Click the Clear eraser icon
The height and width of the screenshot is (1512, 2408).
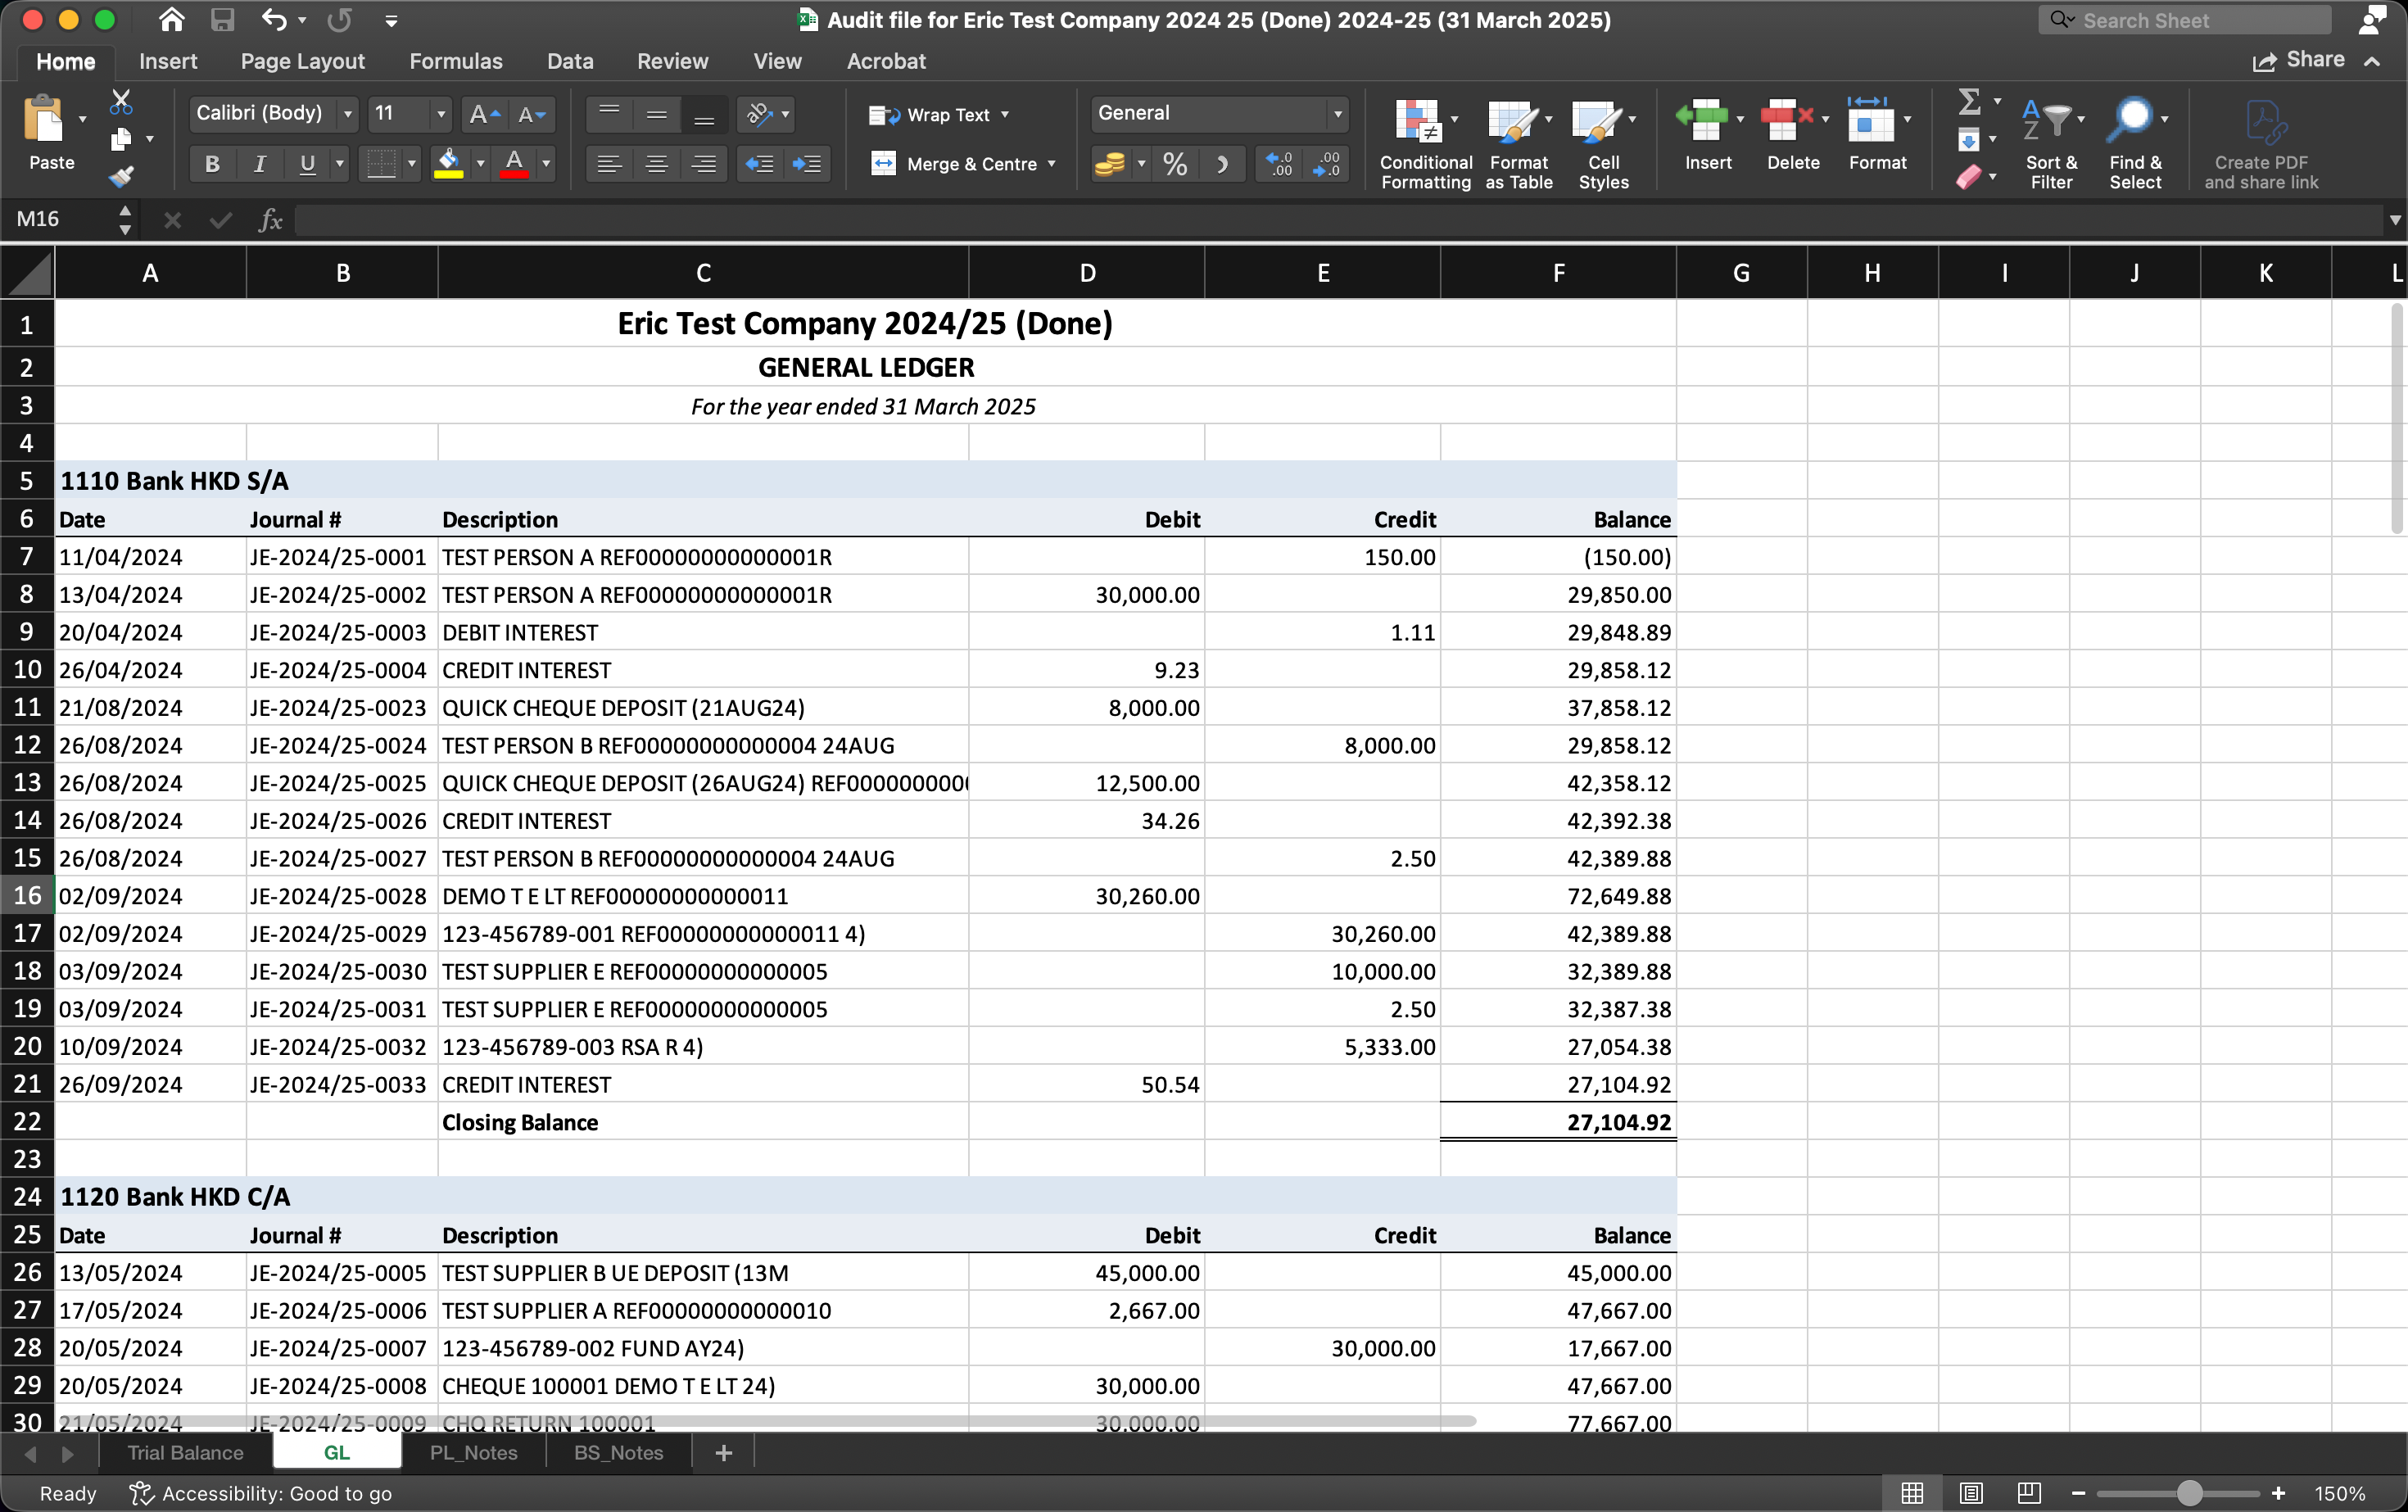pos(1968,177)
